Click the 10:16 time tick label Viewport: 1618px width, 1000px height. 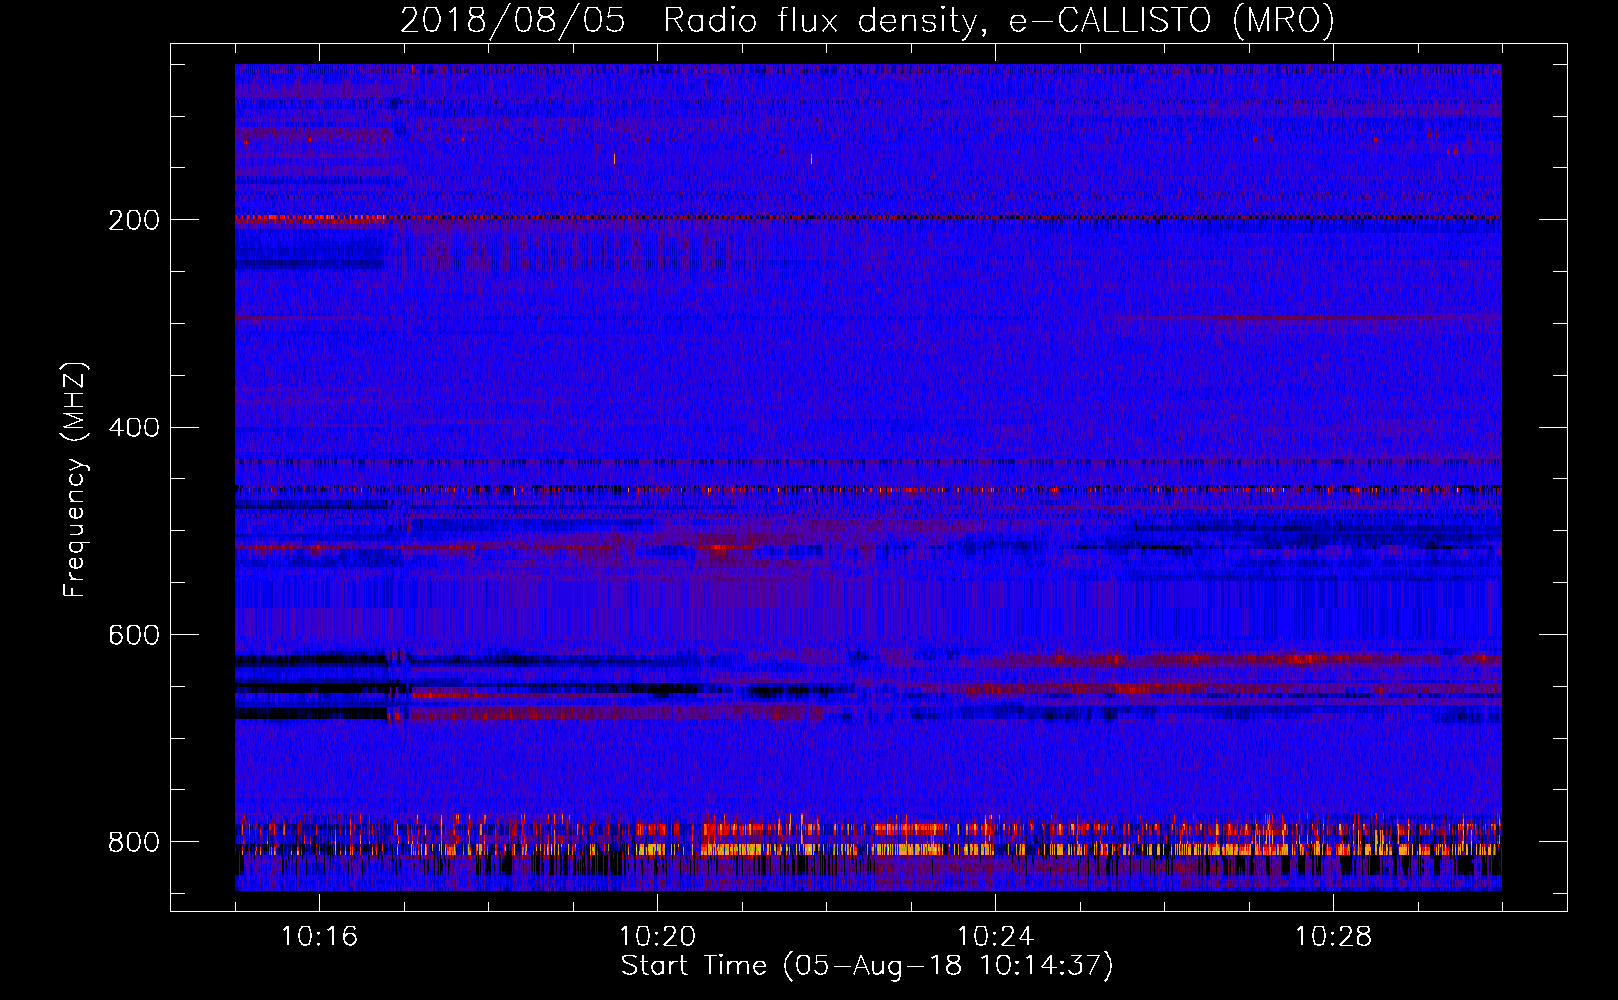coord(319,936)
